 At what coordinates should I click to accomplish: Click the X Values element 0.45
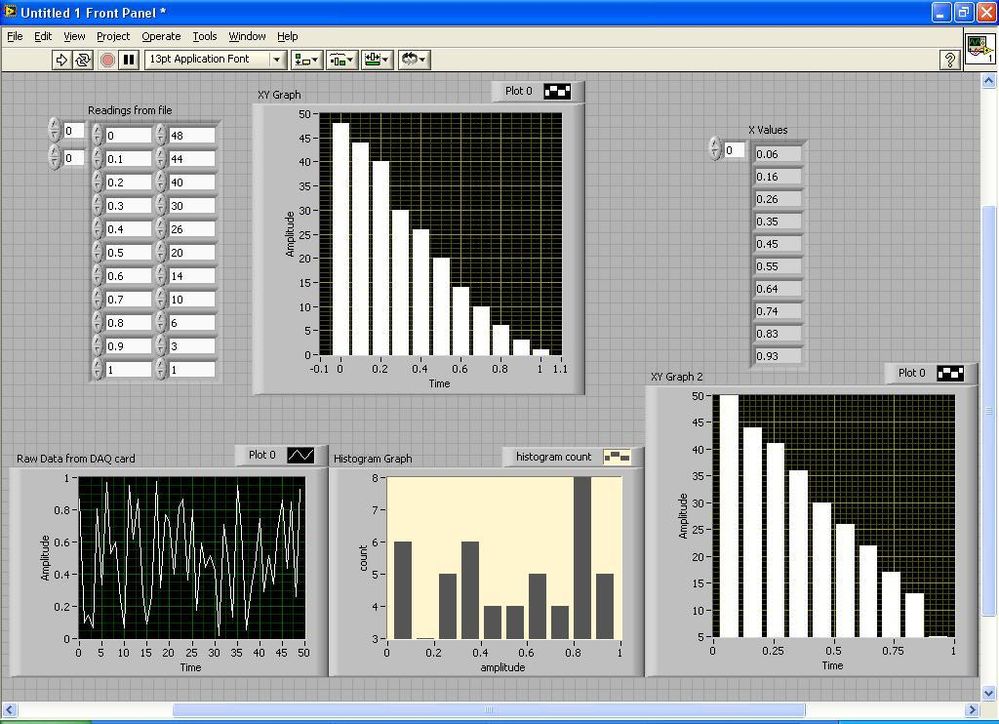778,244
